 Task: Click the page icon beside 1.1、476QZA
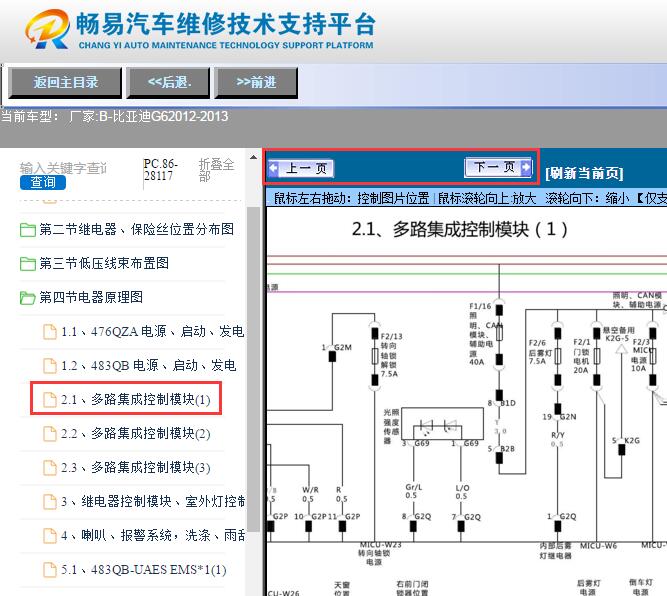[50, 332]
